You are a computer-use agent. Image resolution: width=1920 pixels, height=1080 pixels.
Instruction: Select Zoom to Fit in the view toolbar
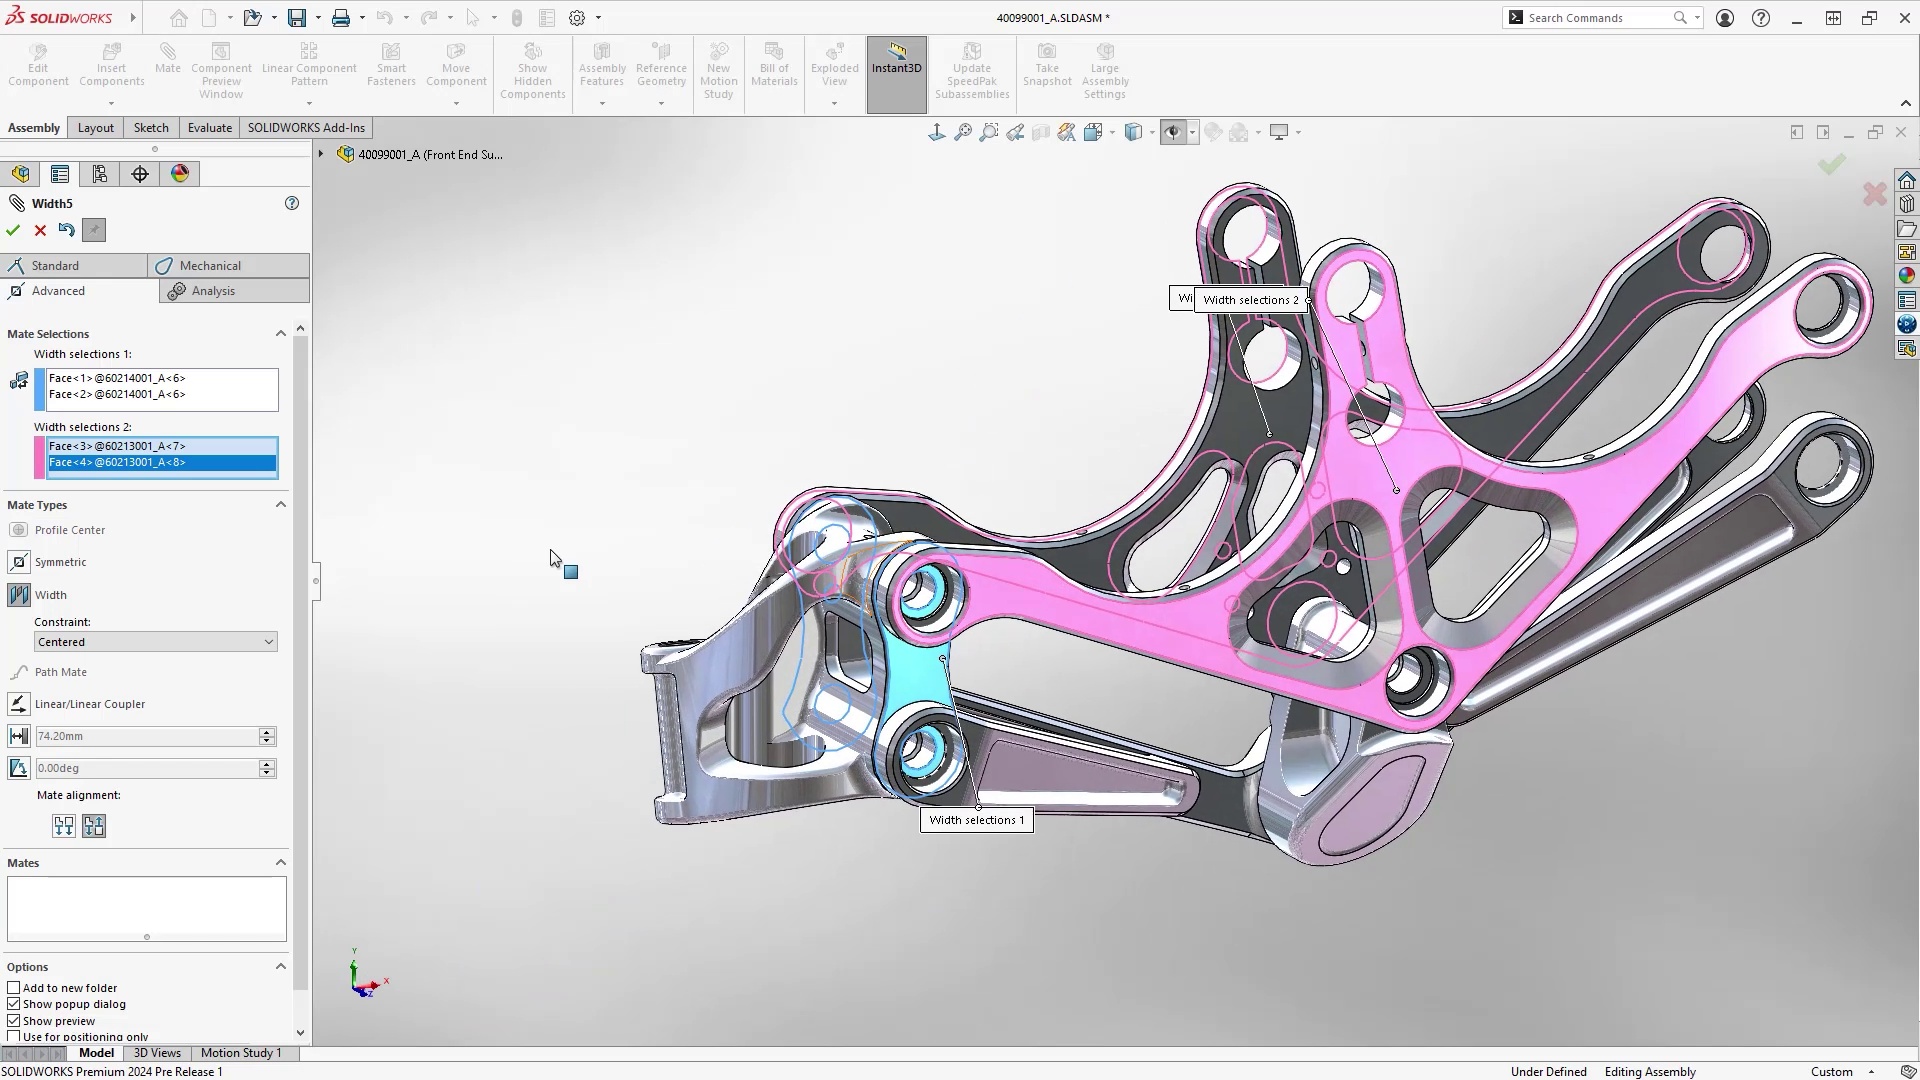(x=962, y=131)
